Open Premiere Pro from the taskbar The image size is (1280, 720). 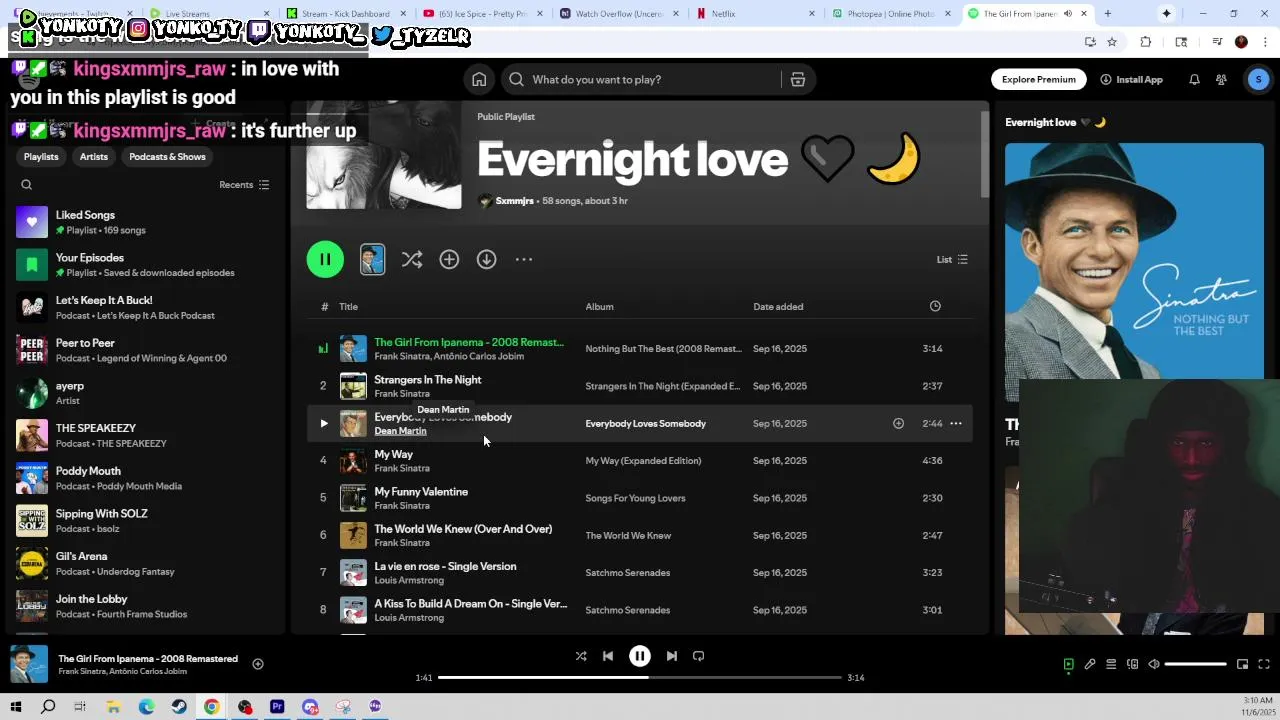click(277, 707)
